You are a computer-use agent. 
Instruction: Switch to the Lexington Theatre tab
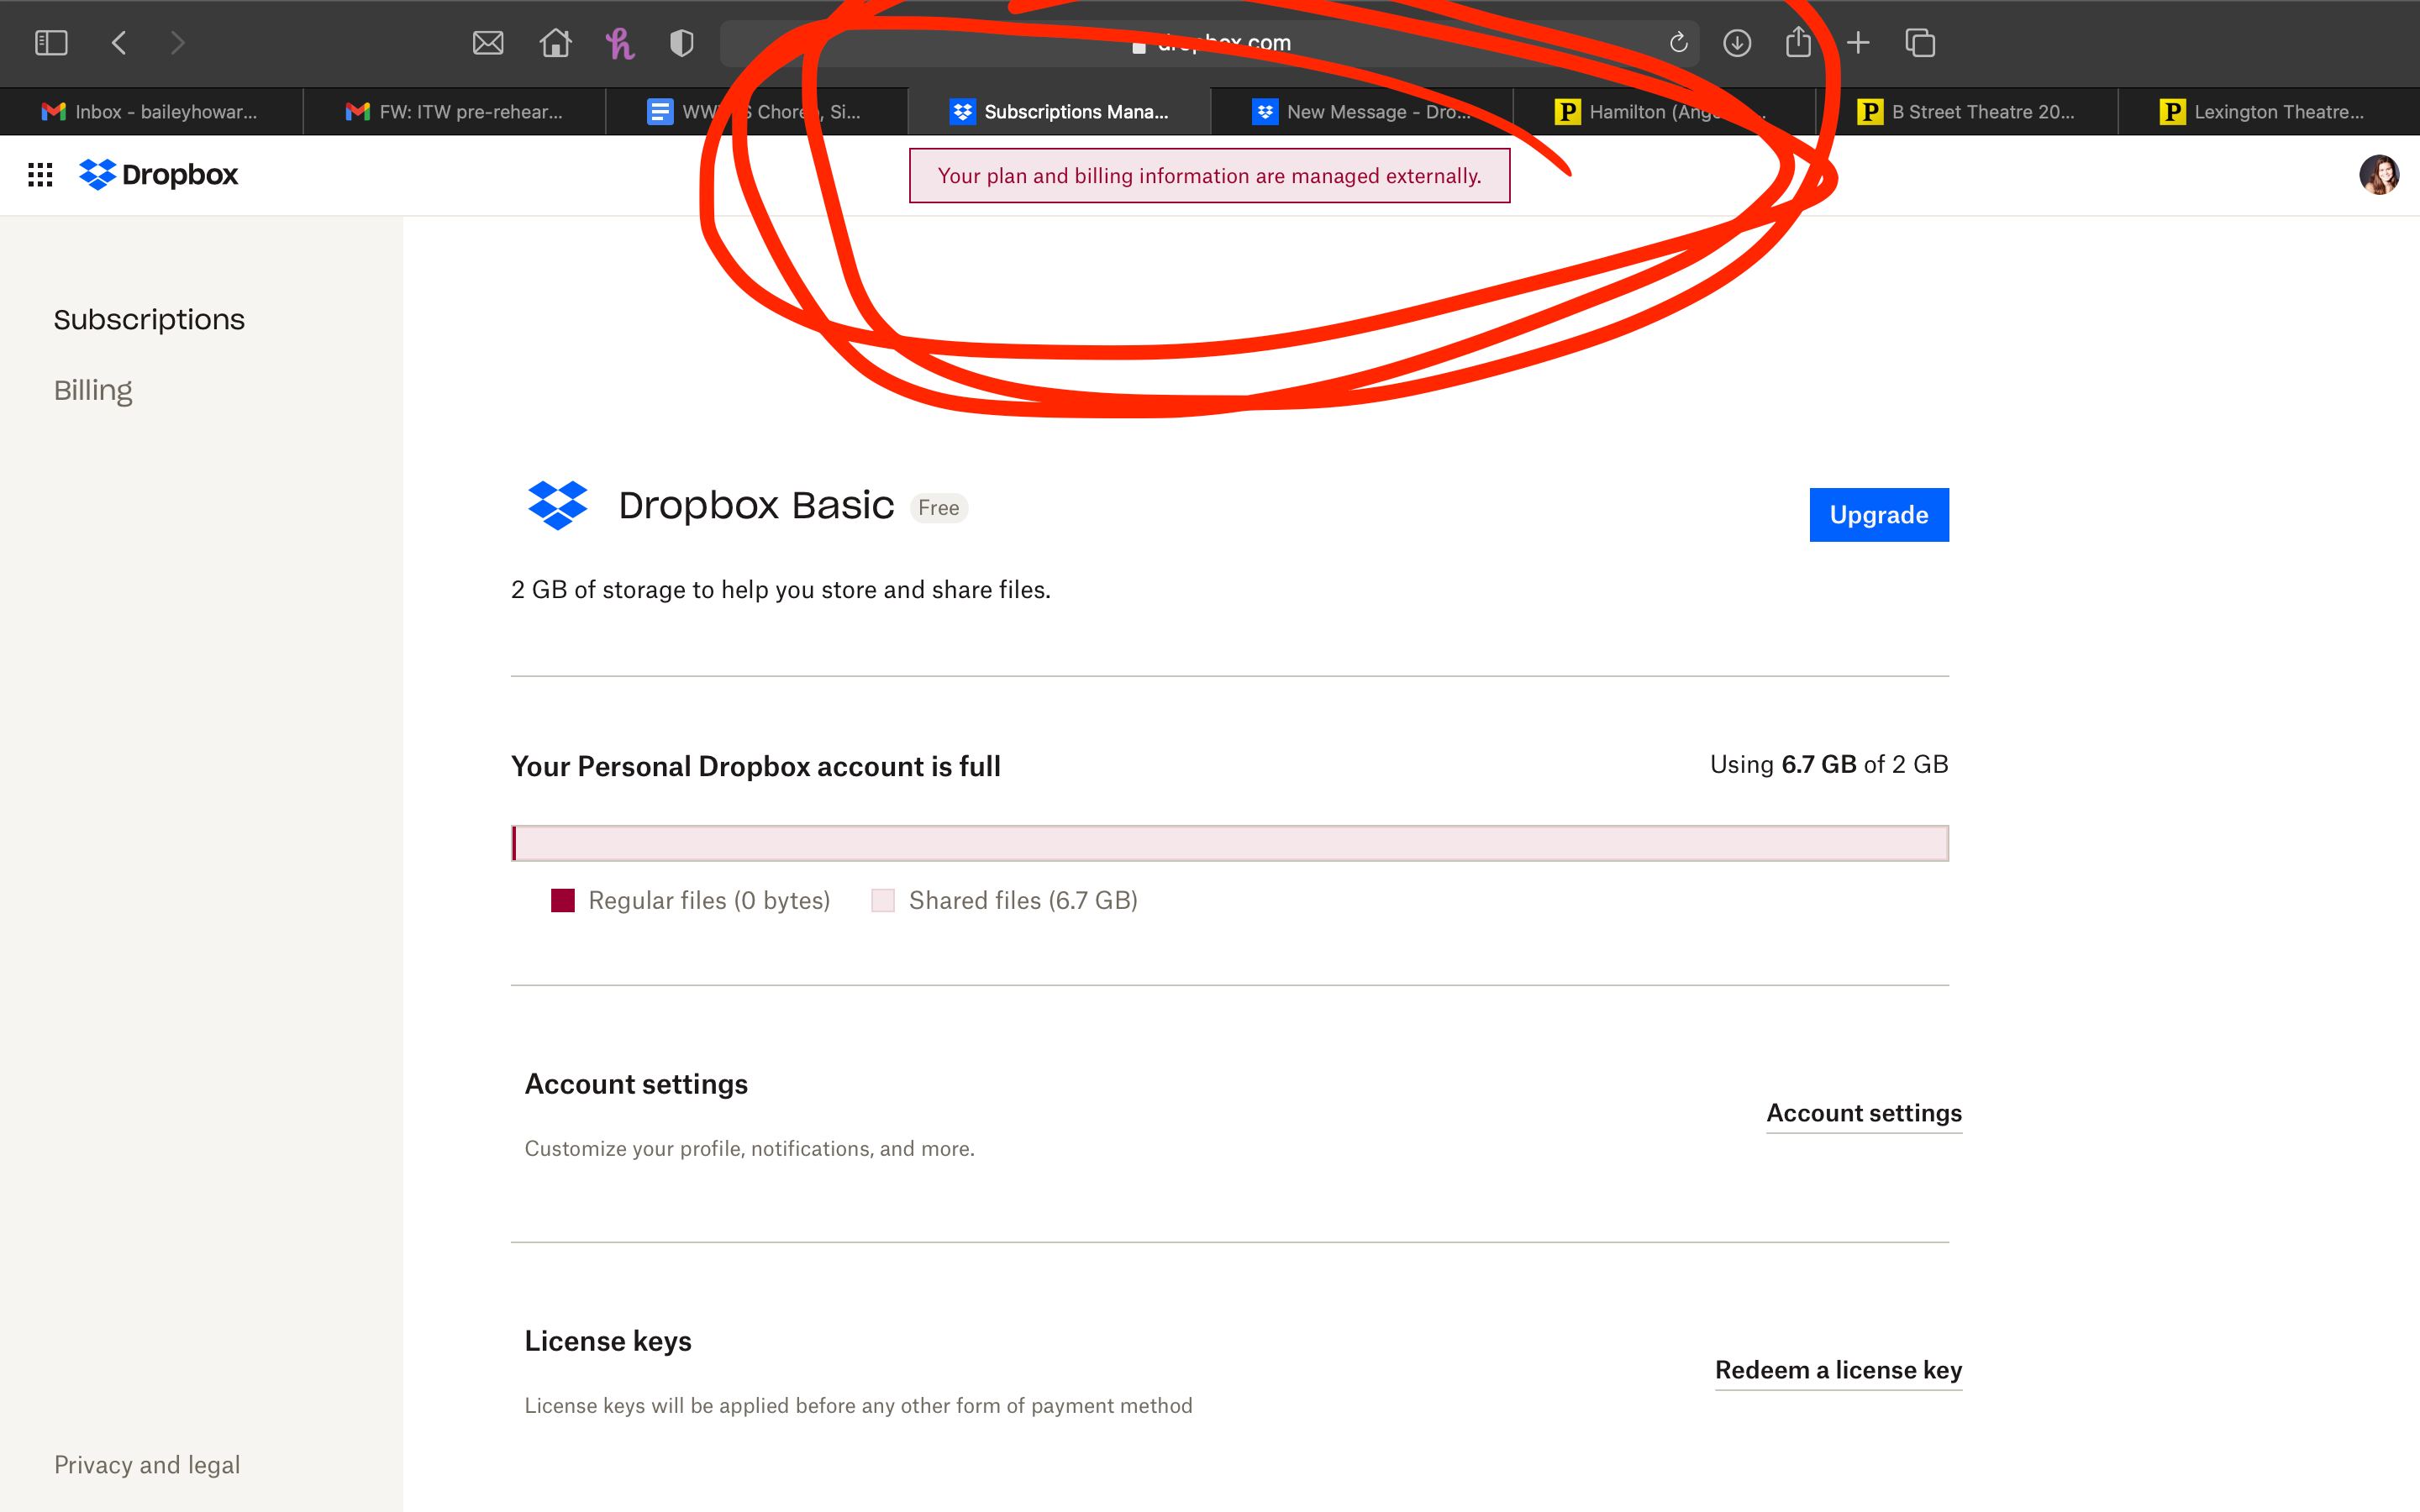click(x=2269, y=112)
